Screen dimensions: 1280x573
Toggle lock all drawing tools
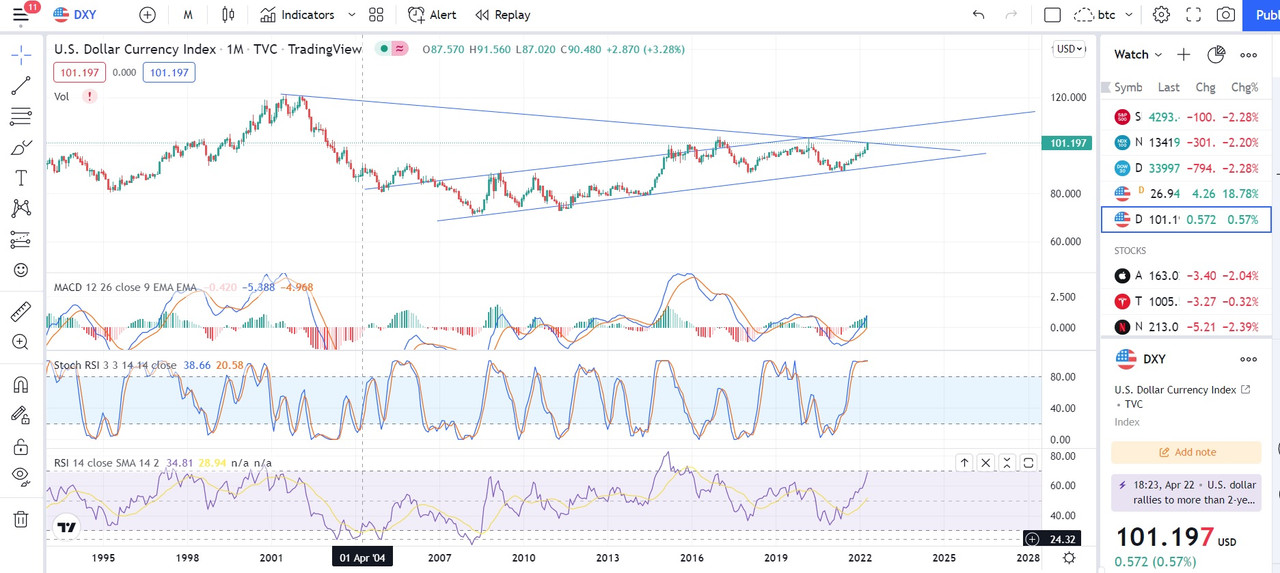(x=21, y=446)
